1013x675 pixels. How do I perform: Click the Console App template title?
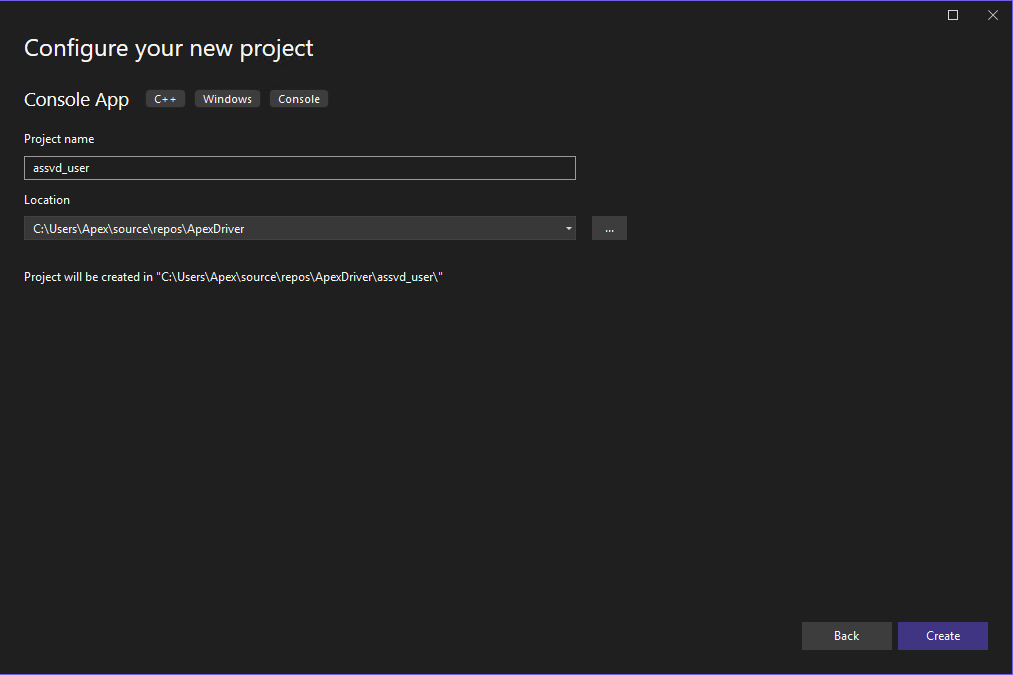coord(76,99)
